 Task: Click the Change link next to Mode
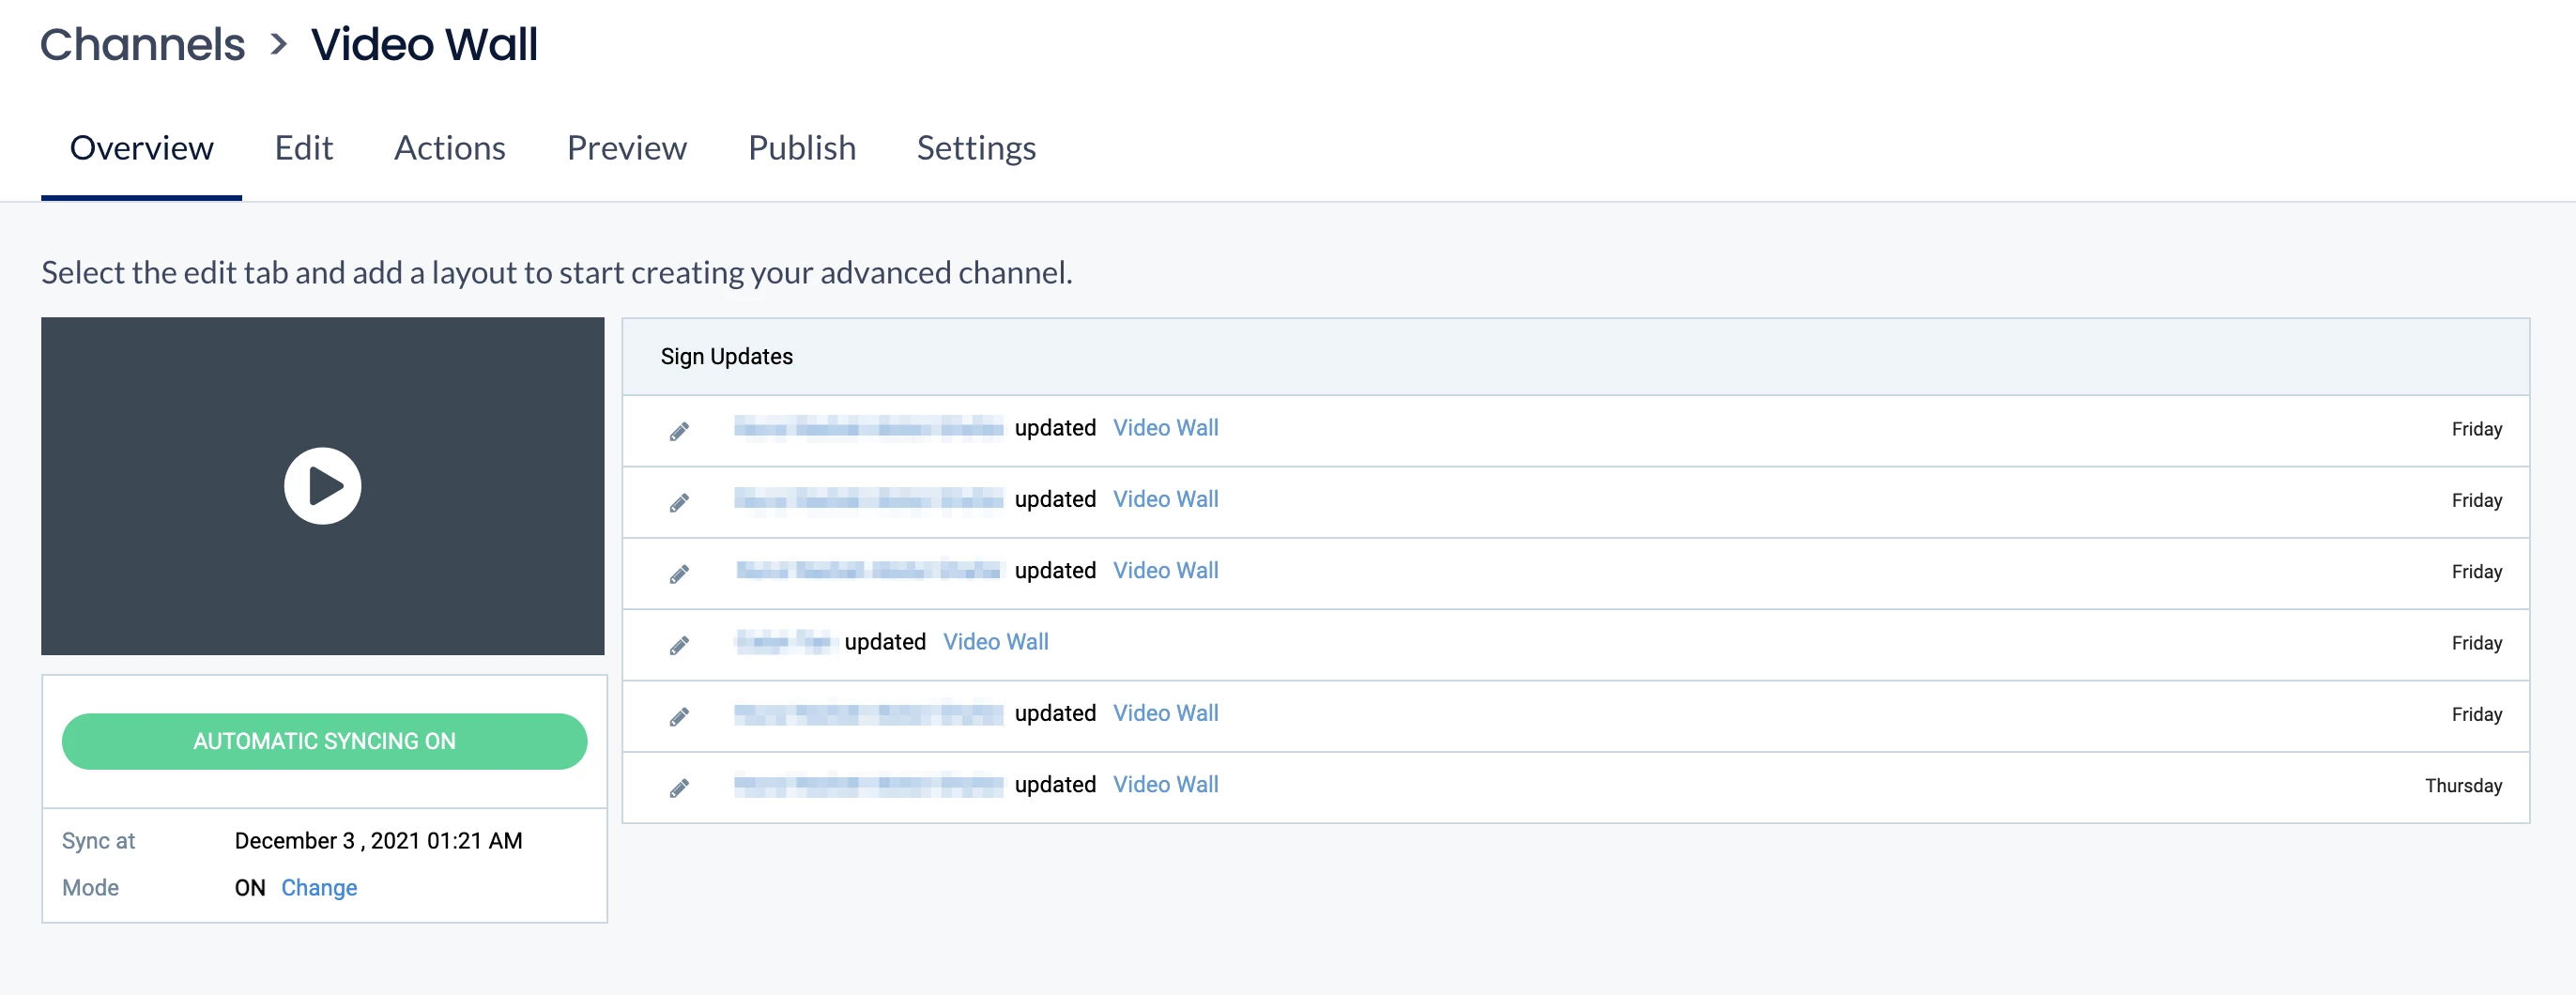pos(319,887)
